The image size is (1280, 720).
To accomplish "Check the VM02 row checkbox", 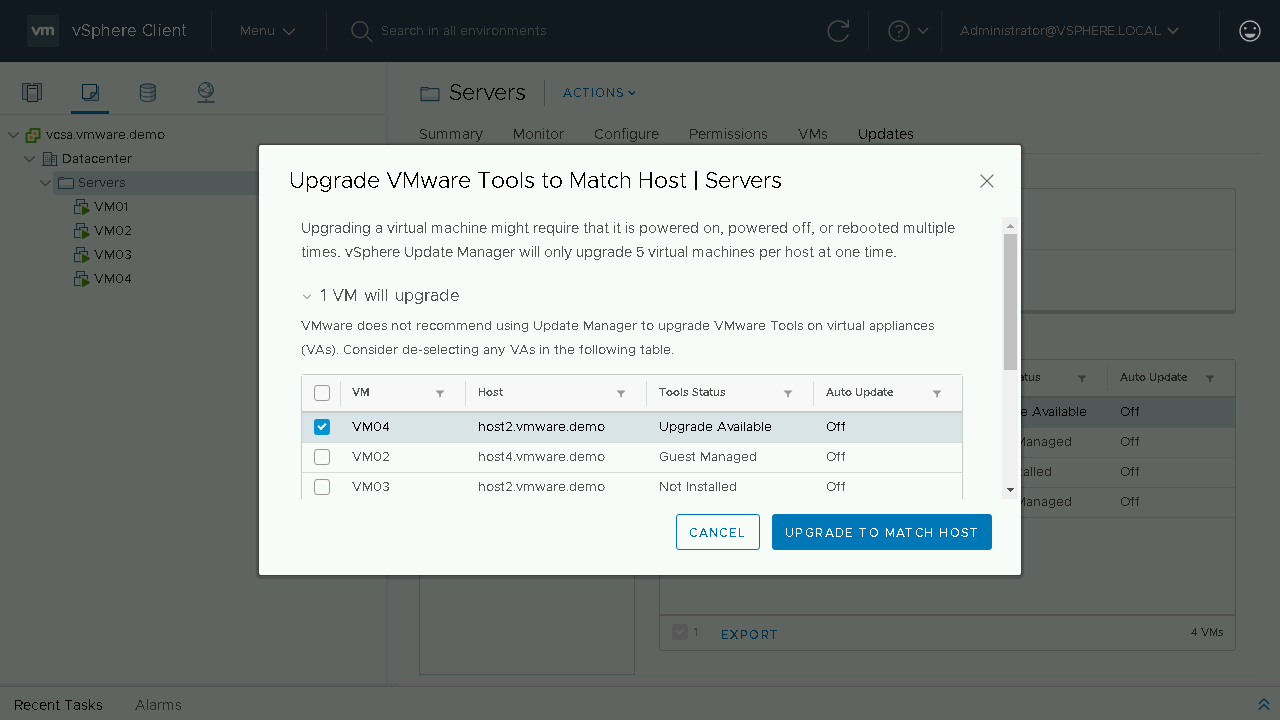I will tap(322, 457).
